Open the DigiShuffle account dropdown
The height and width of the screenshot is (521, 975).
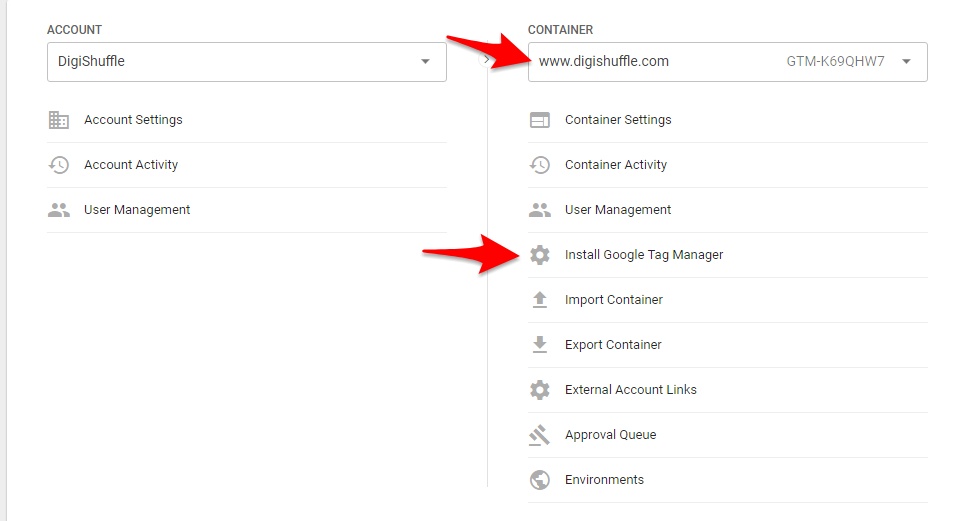point(247,62)
